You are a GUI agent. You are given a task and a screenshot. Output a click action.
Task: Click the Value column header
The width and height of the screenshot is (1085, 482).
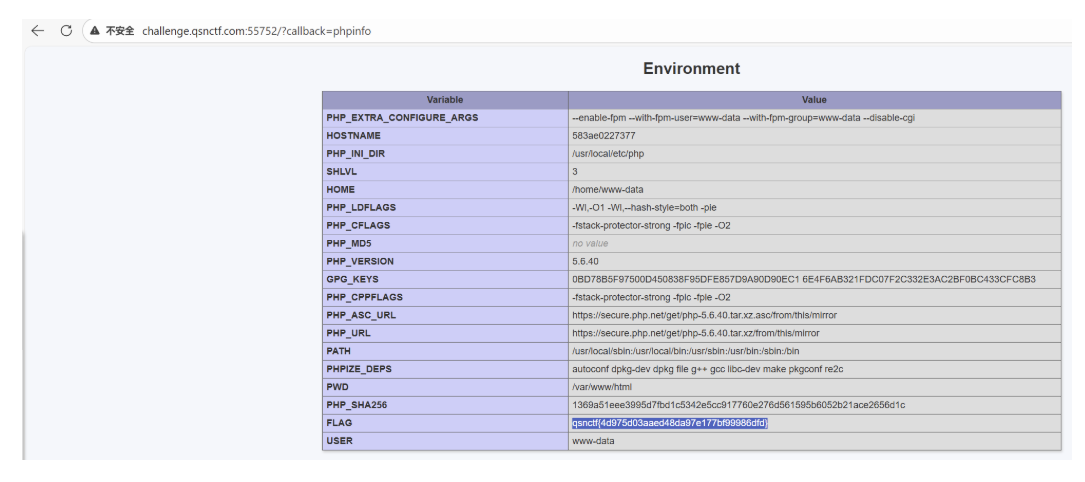click(x=814, y=100)
